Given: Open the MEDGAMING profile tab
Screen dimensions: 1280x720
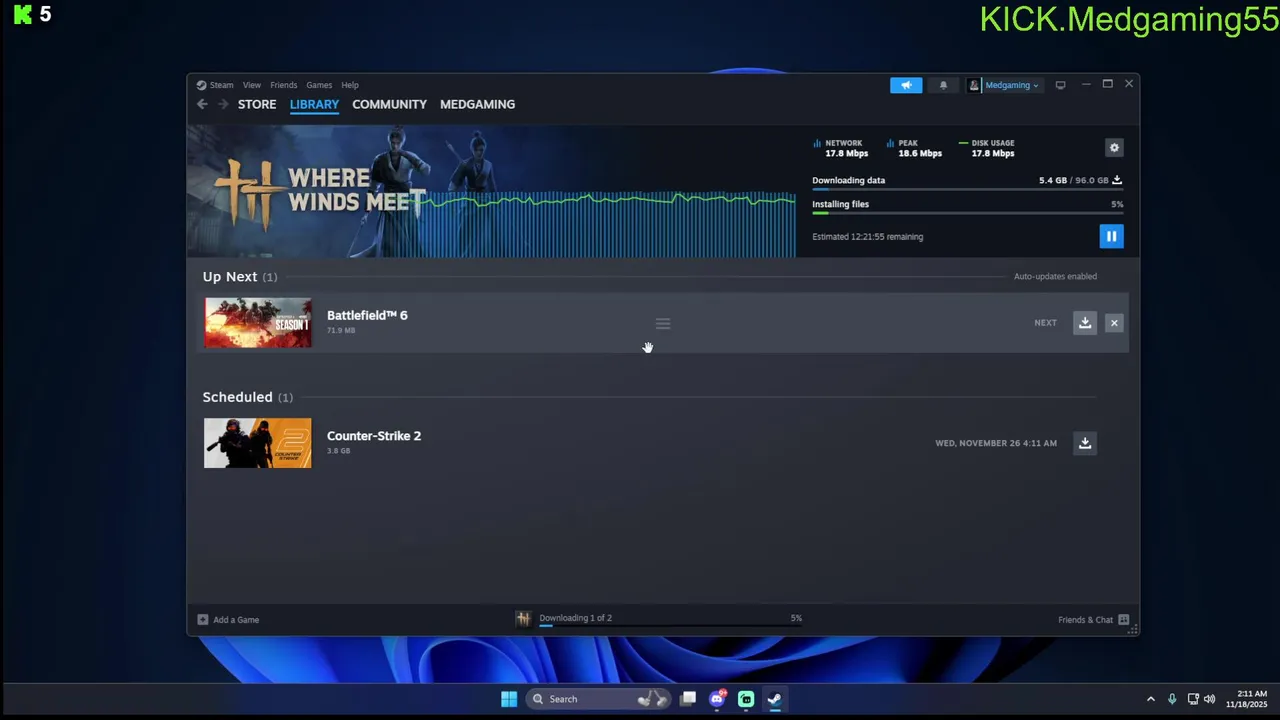Looking at the screenshot, I should click(477, 104).
